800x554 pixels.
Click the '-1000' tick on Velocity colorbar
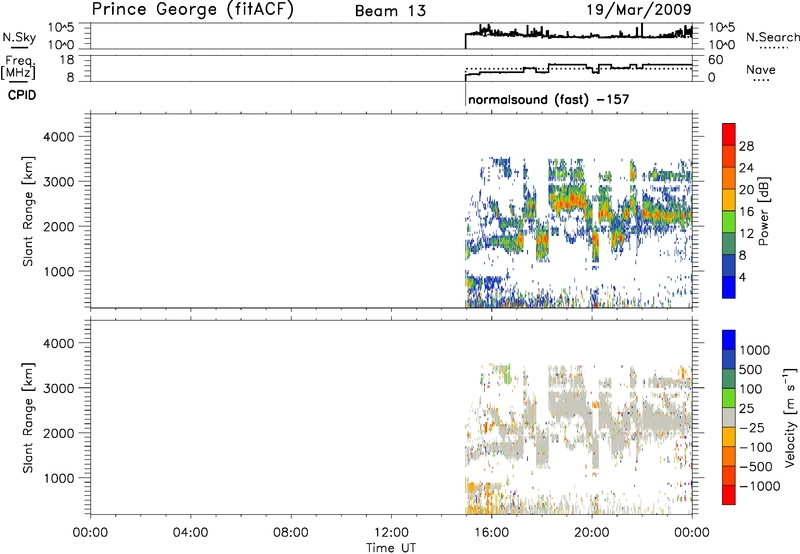(760, 486)
